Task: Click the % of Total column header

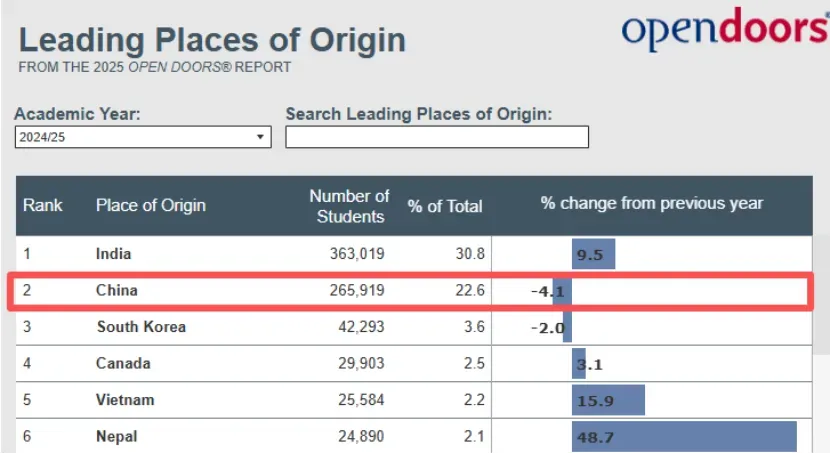Action: 445,206
